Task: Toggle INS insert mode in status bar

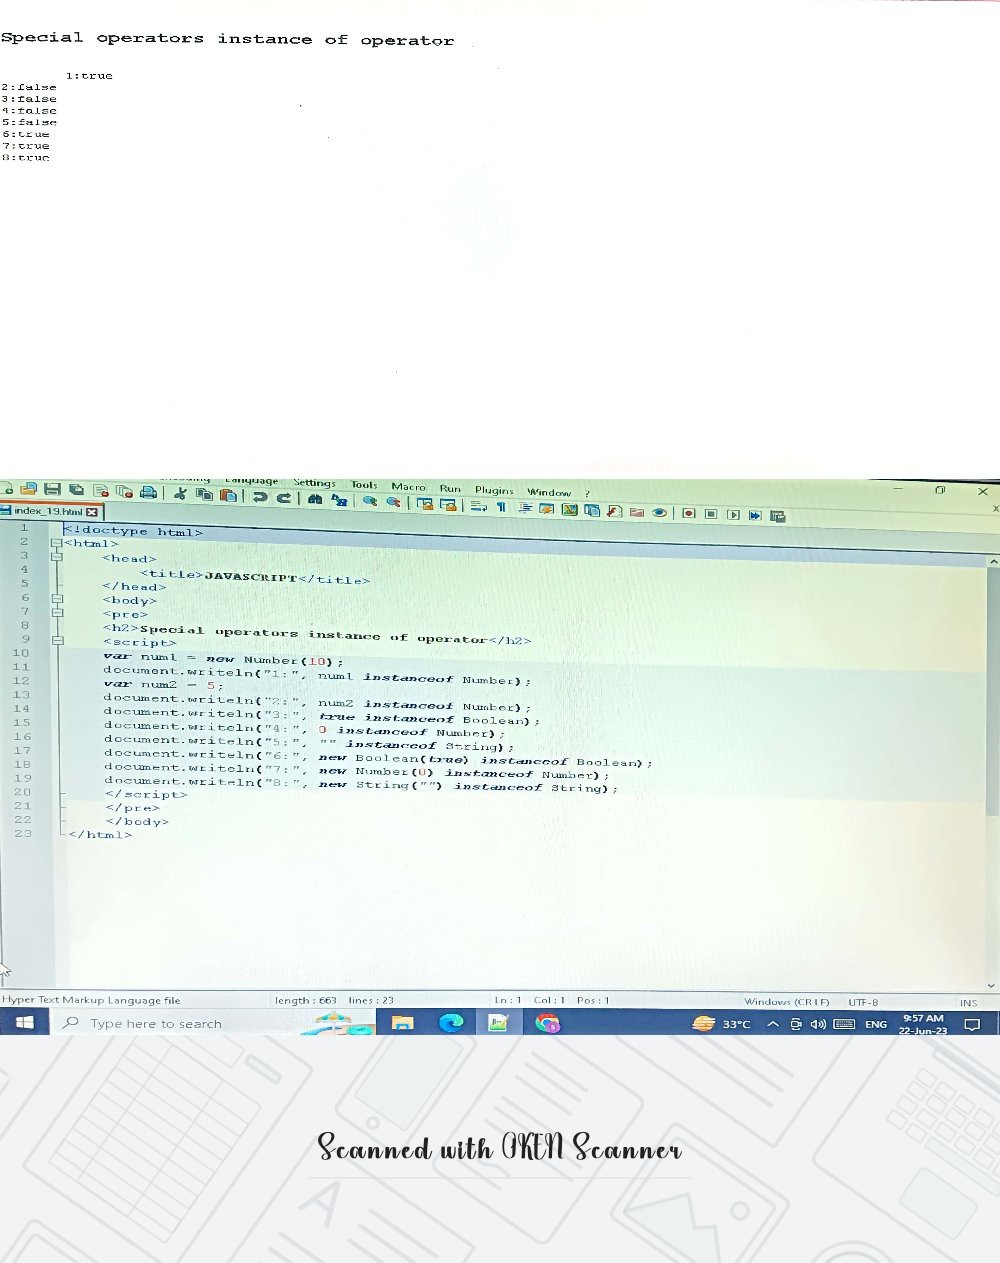Action: (967, 1002)
